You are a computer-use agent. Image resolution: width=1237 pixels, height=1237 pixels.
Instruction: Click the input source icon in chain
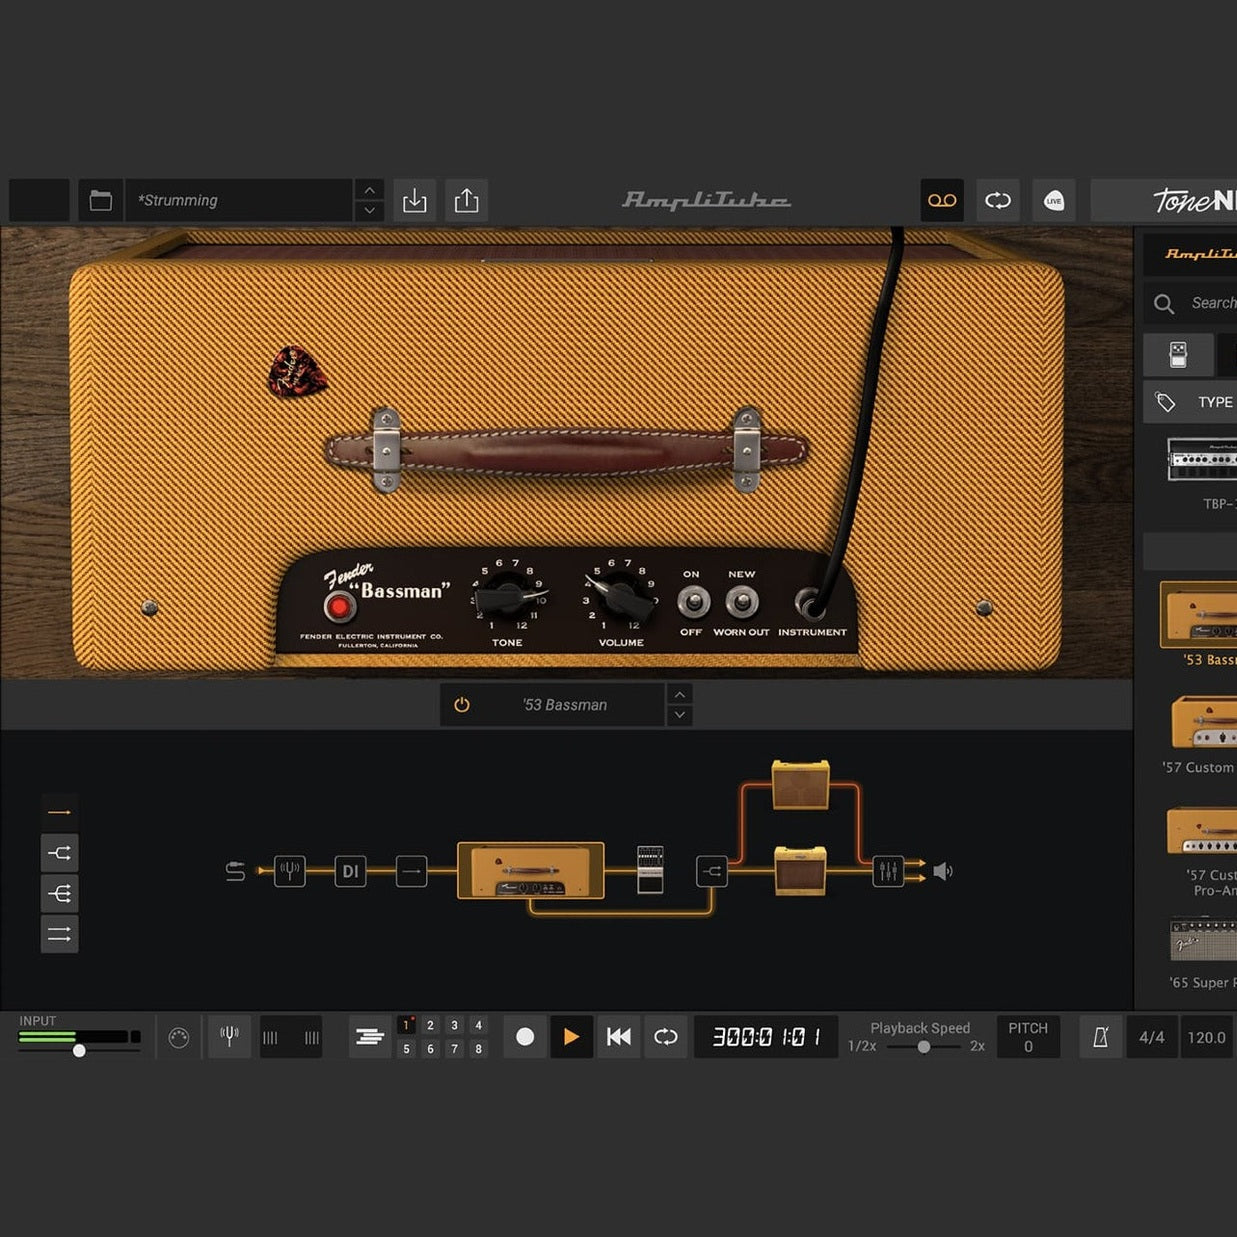(235, 871)
